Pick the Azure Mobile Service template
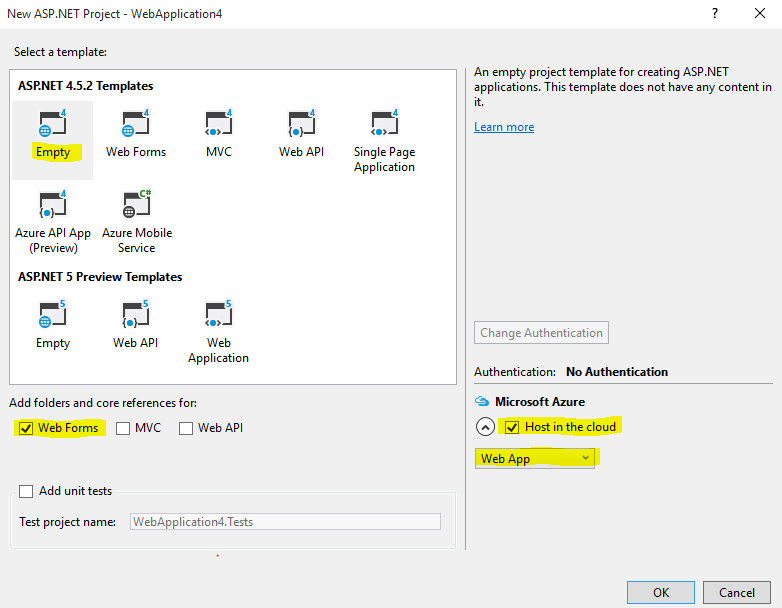This screenshot has height=608, width=782. pos(136,206)
